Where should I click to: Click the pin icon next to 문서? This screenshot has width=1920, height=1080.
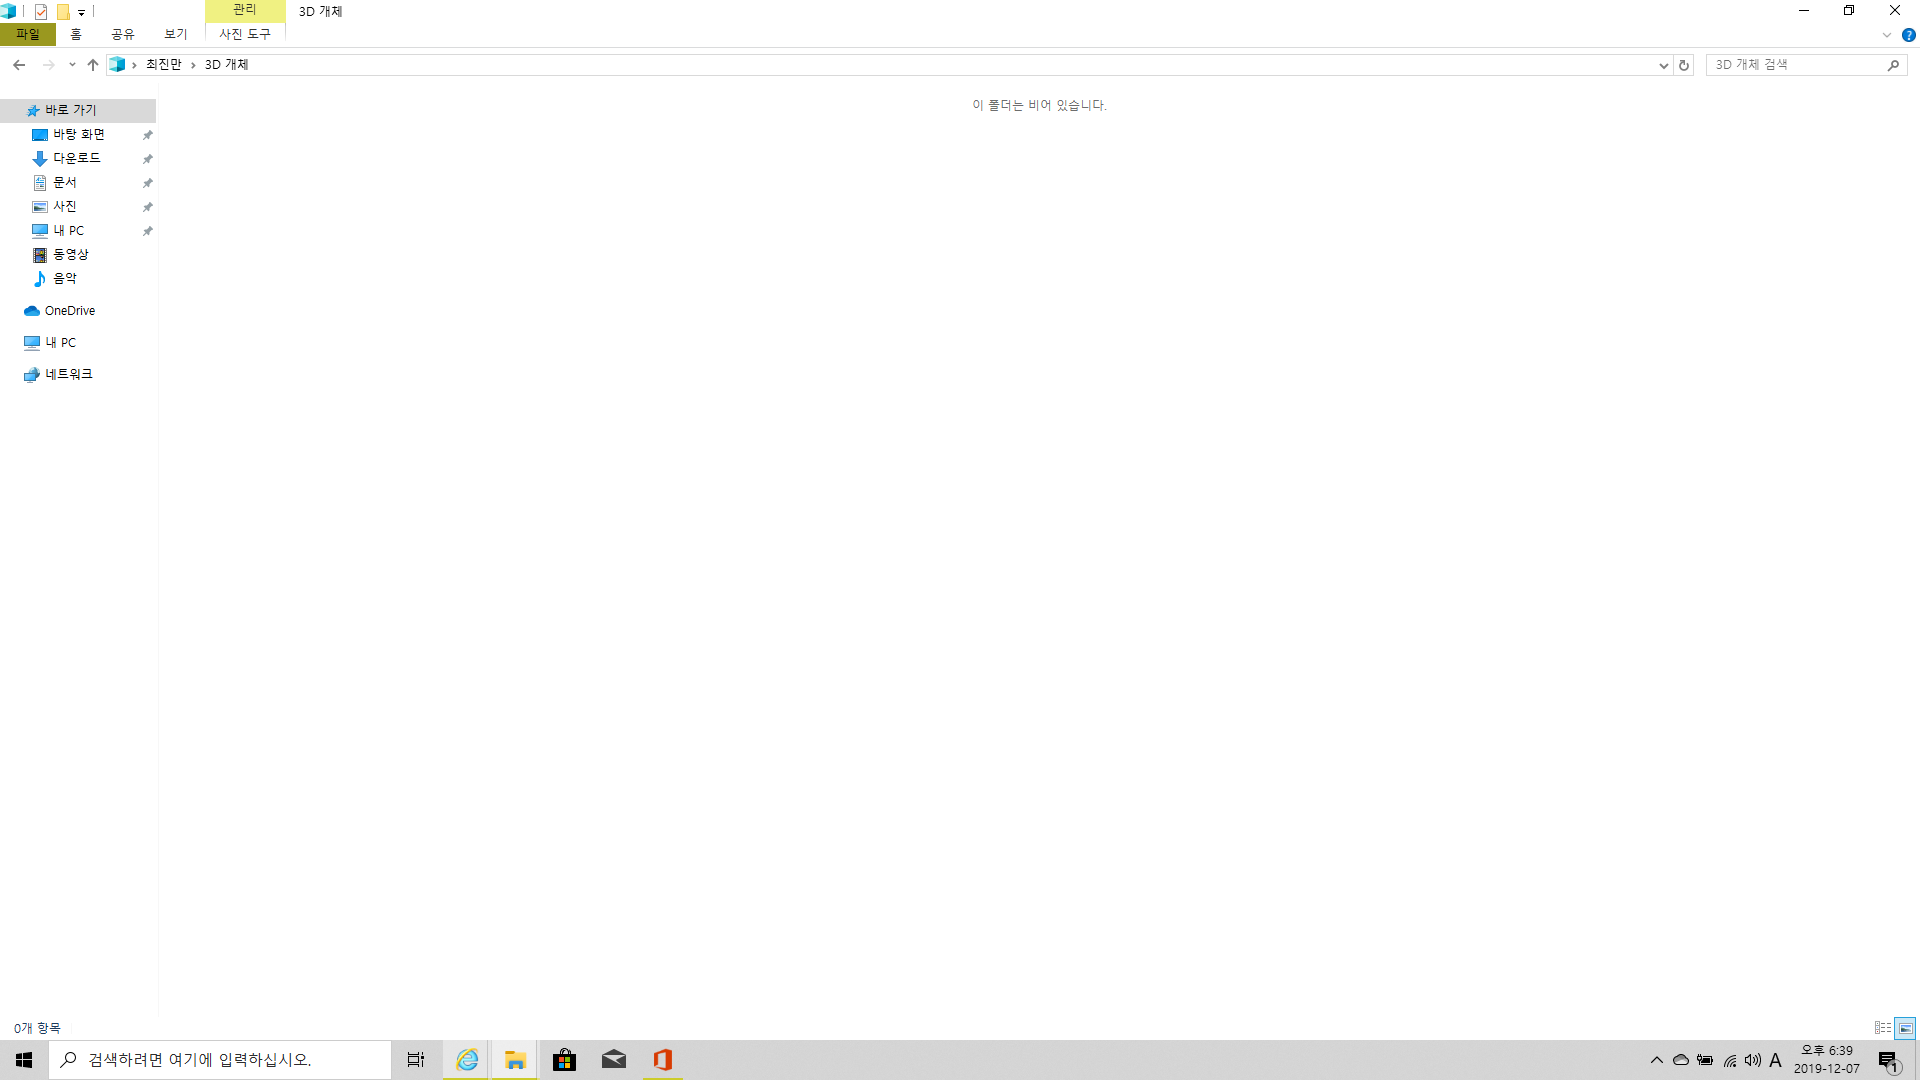pos(148,183)
